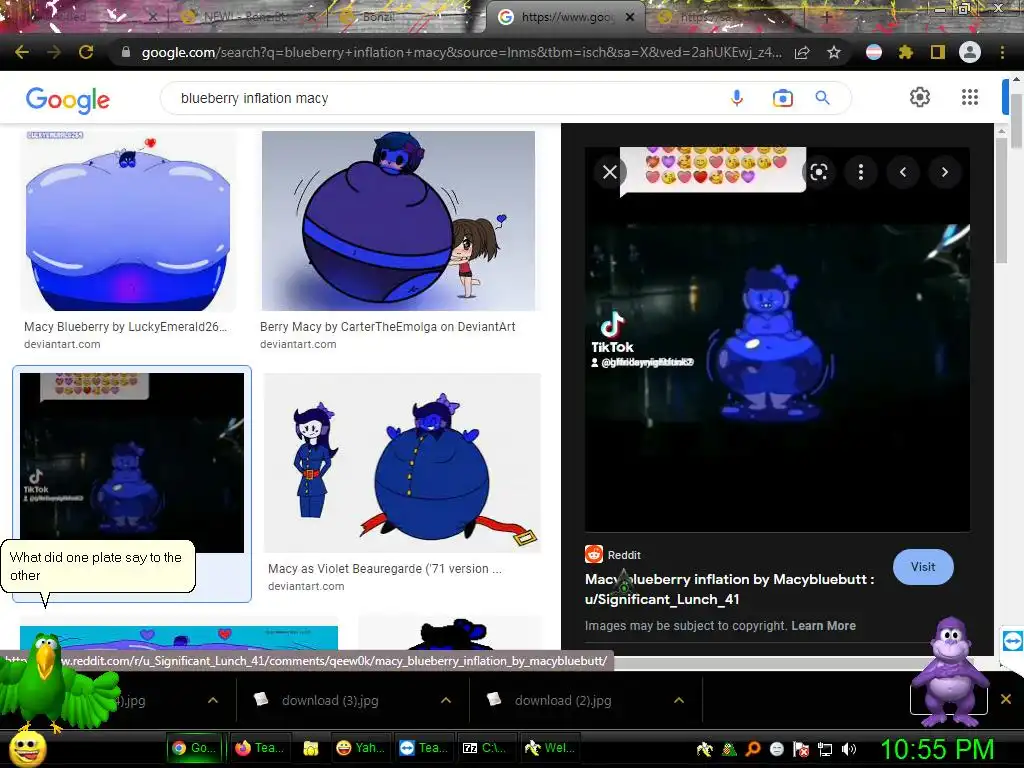Open the Berry Macy by CarterTheEmolga thumbnail
Screen dimensions: 1024x768
[398, 221]
